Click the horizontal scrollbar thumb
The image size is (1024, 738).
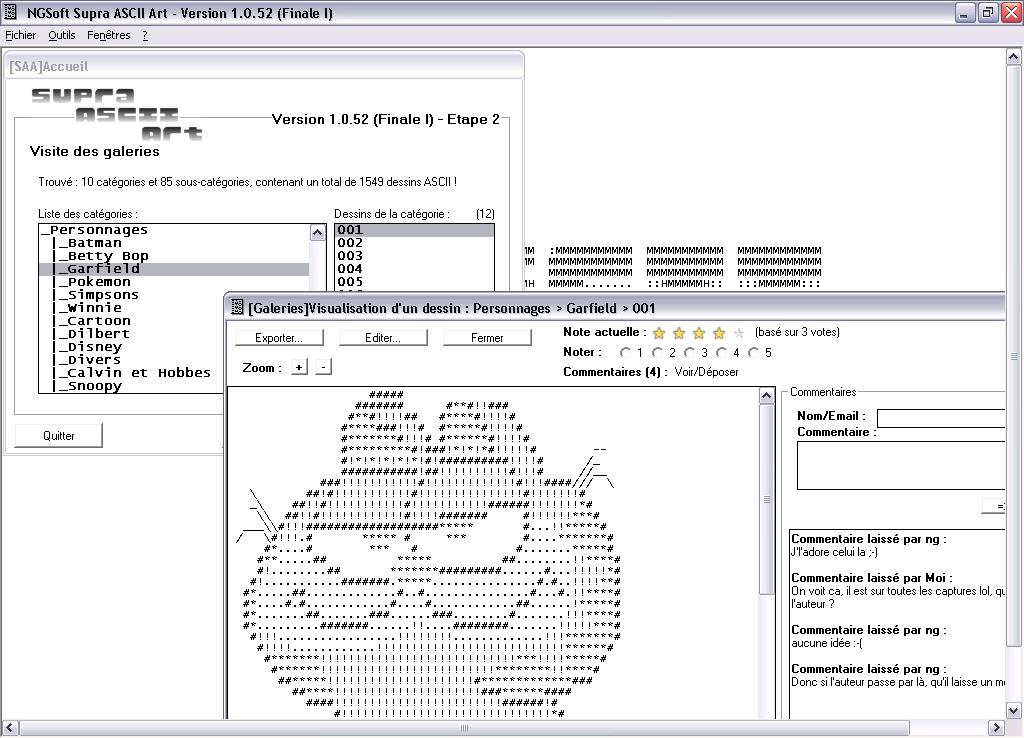tap(464, 728)
